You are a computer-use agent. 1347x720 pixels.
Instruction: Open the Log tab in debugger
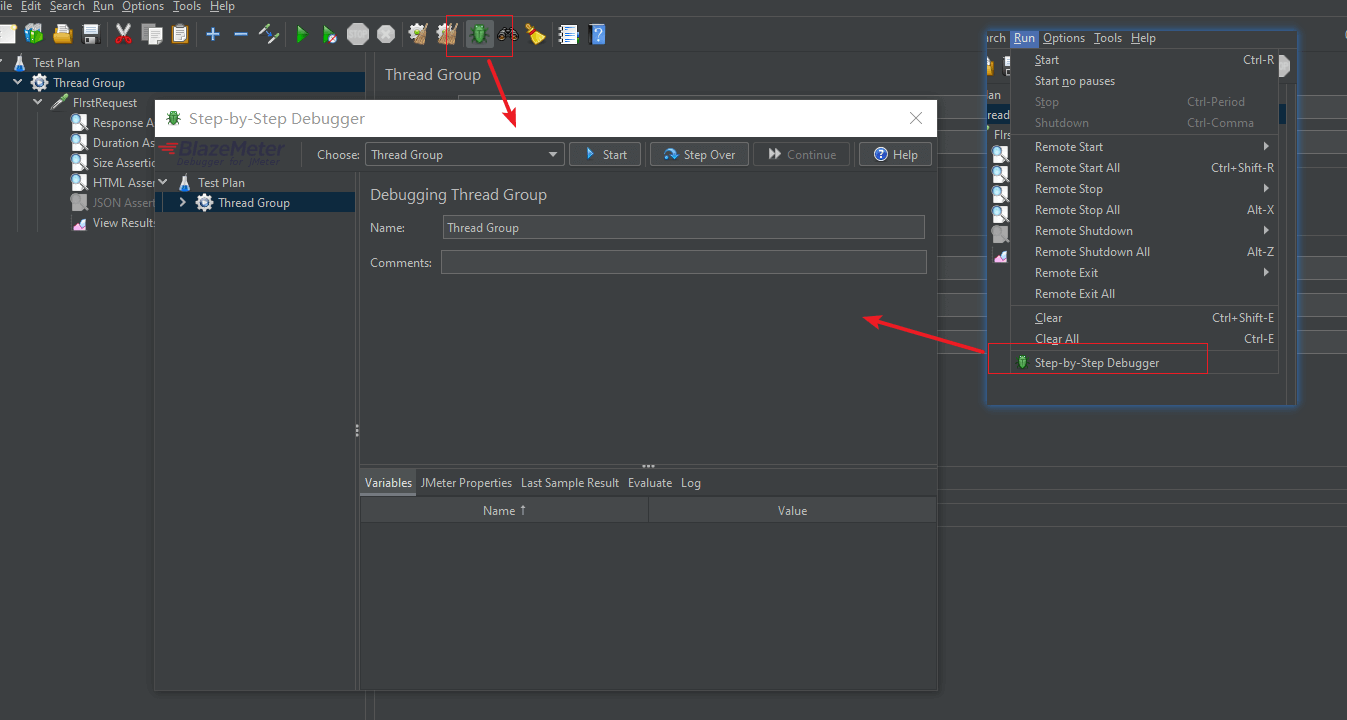click(691, 483)
